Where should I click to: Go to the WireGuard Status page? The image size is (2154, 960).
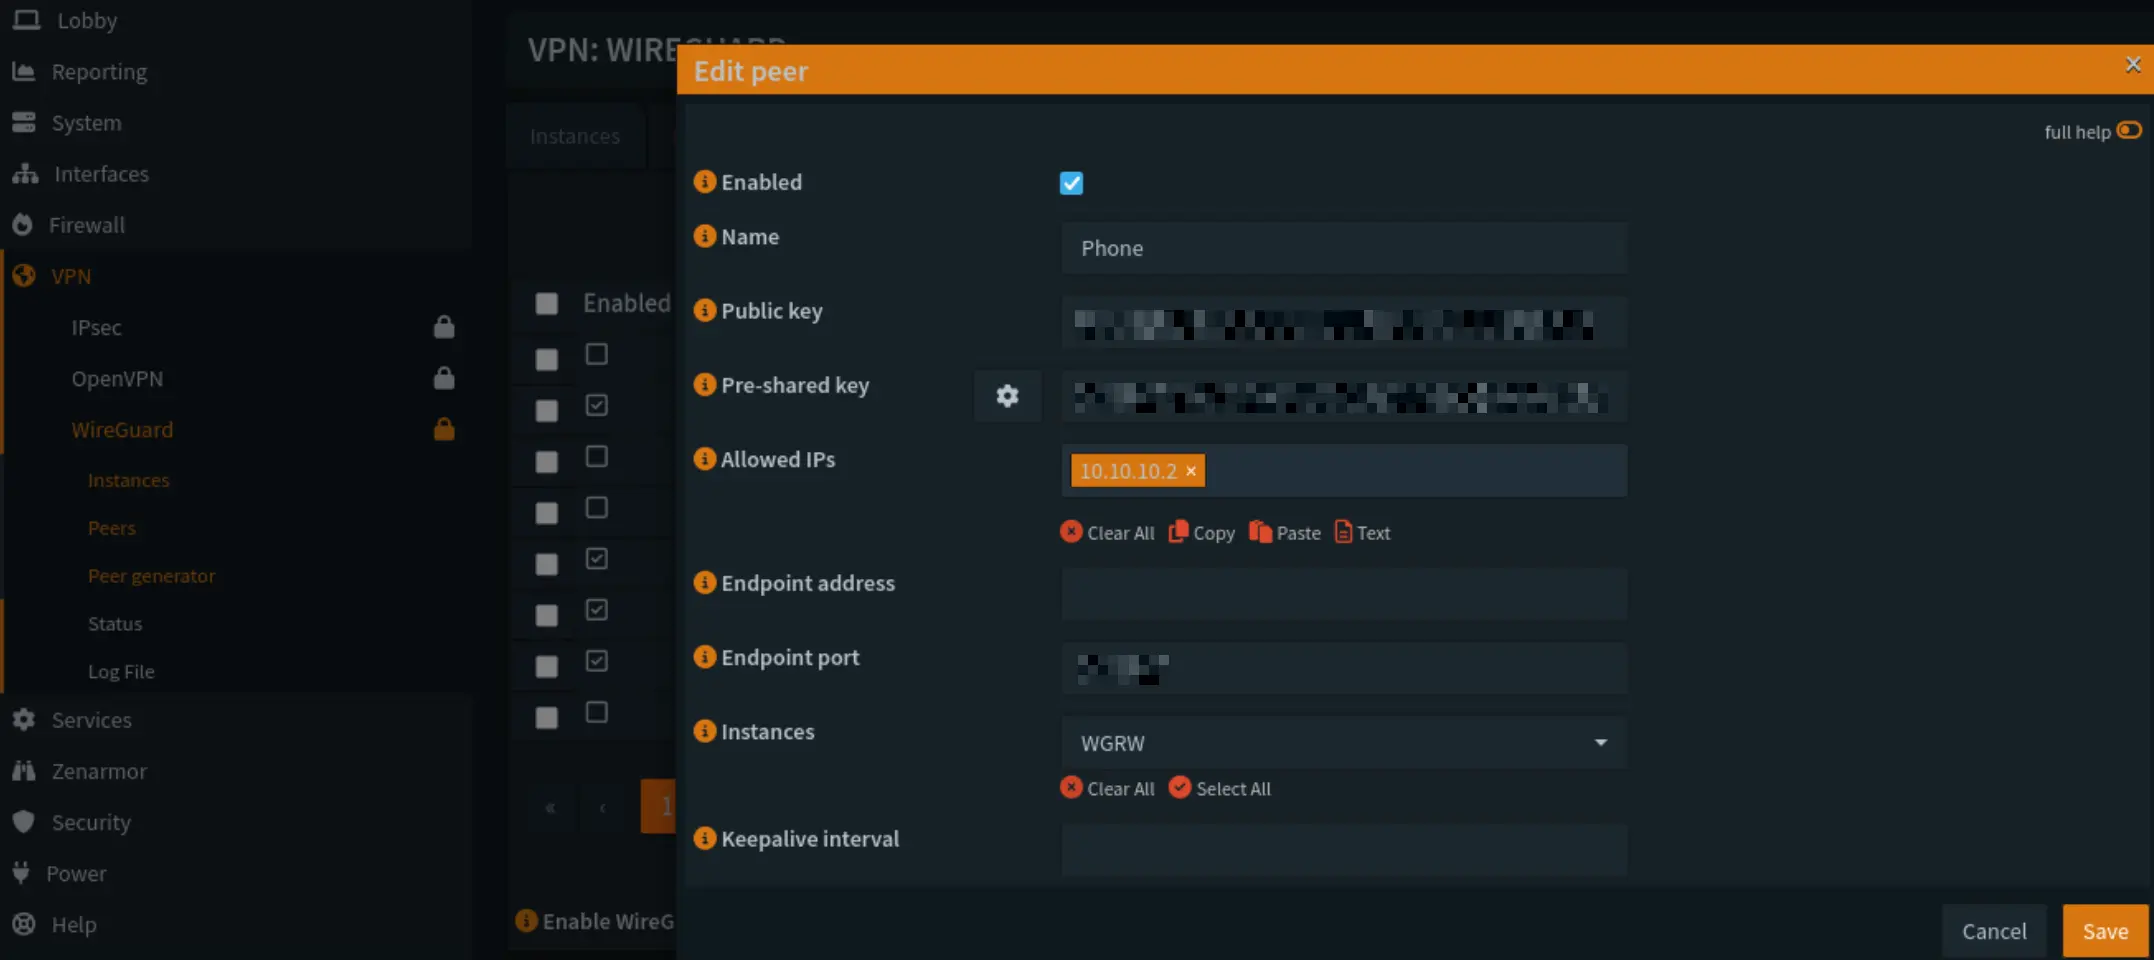pyautogui.click(x=115, y=624)
